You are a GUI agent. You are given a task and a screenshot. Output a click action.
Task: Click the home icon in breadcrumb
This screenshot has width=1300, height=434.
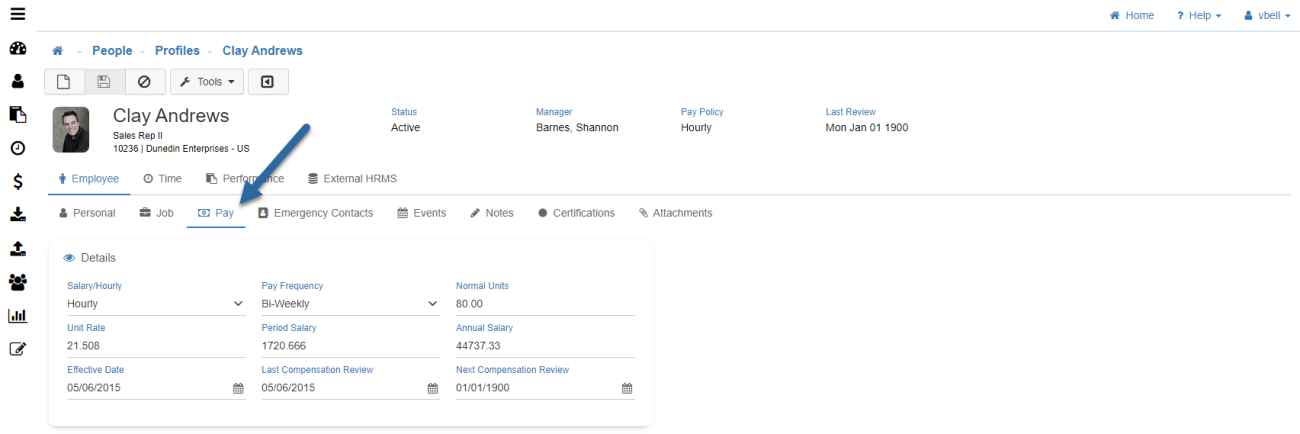(58, 51)
